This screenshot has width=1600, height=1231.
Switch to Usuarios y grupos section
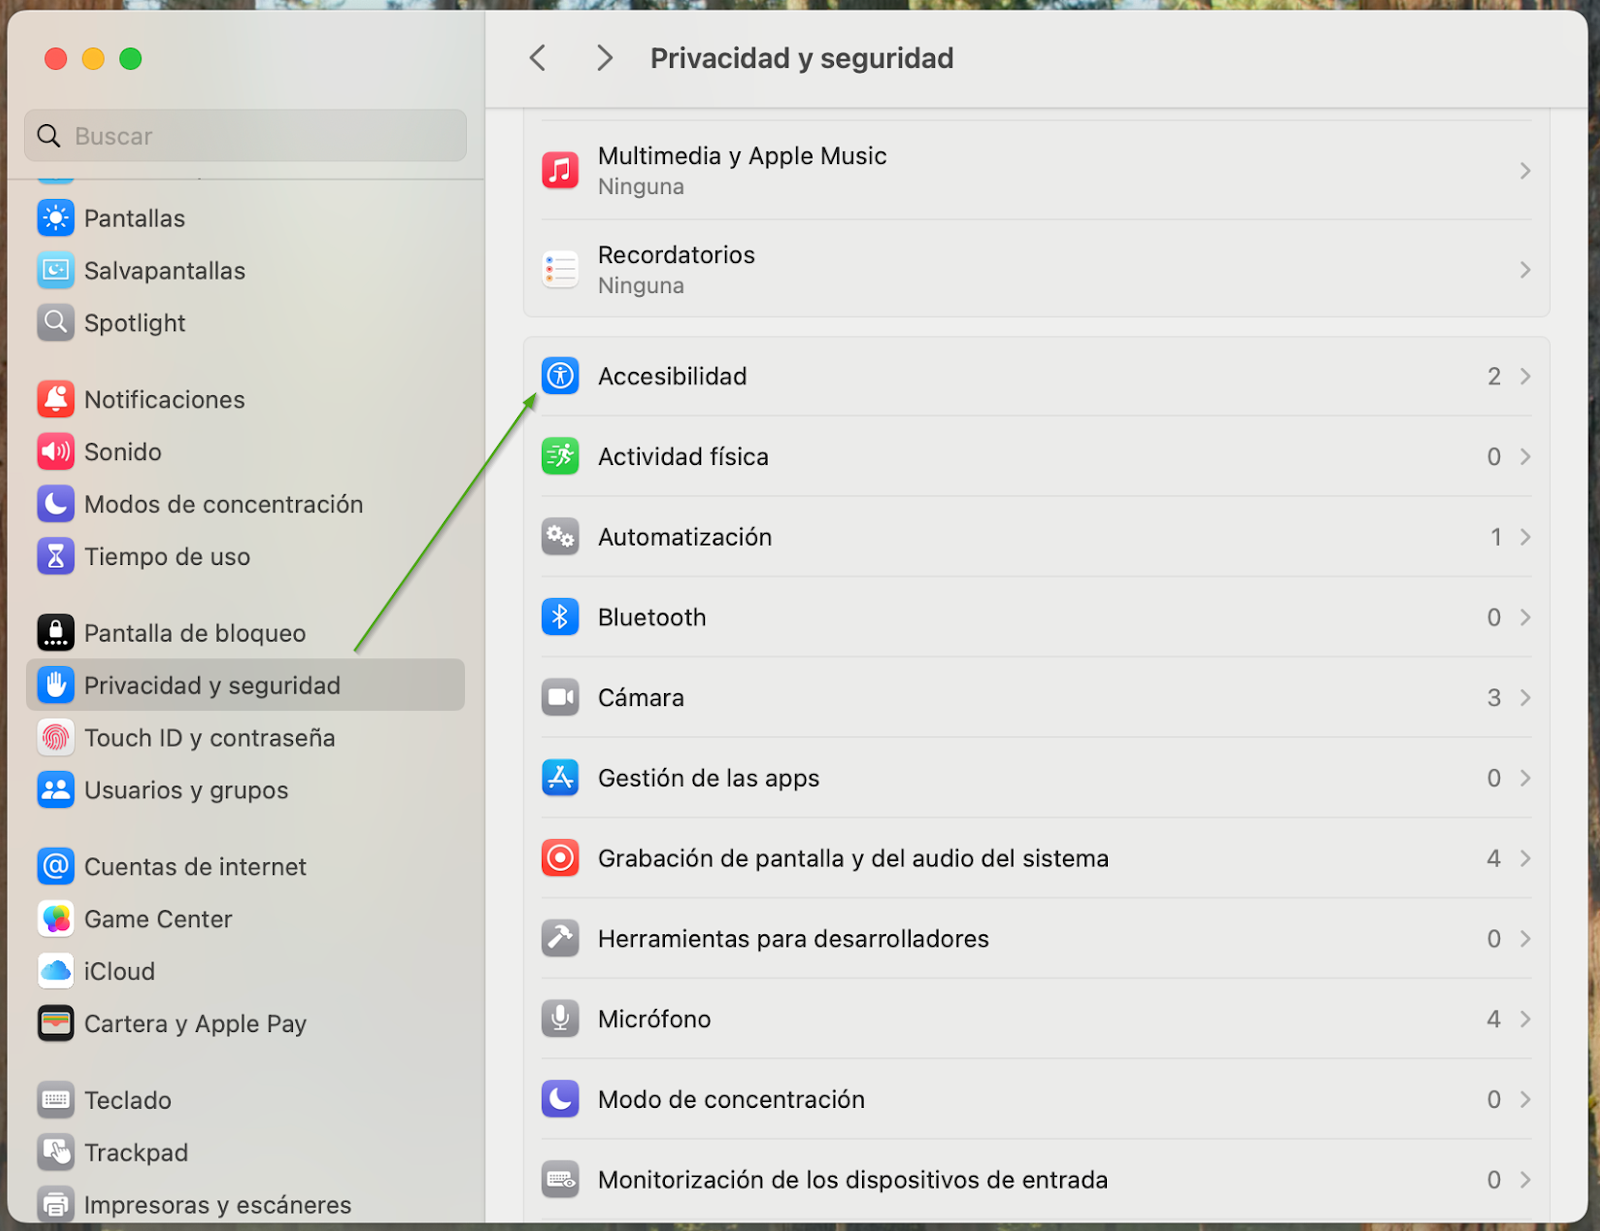(186, 790)
